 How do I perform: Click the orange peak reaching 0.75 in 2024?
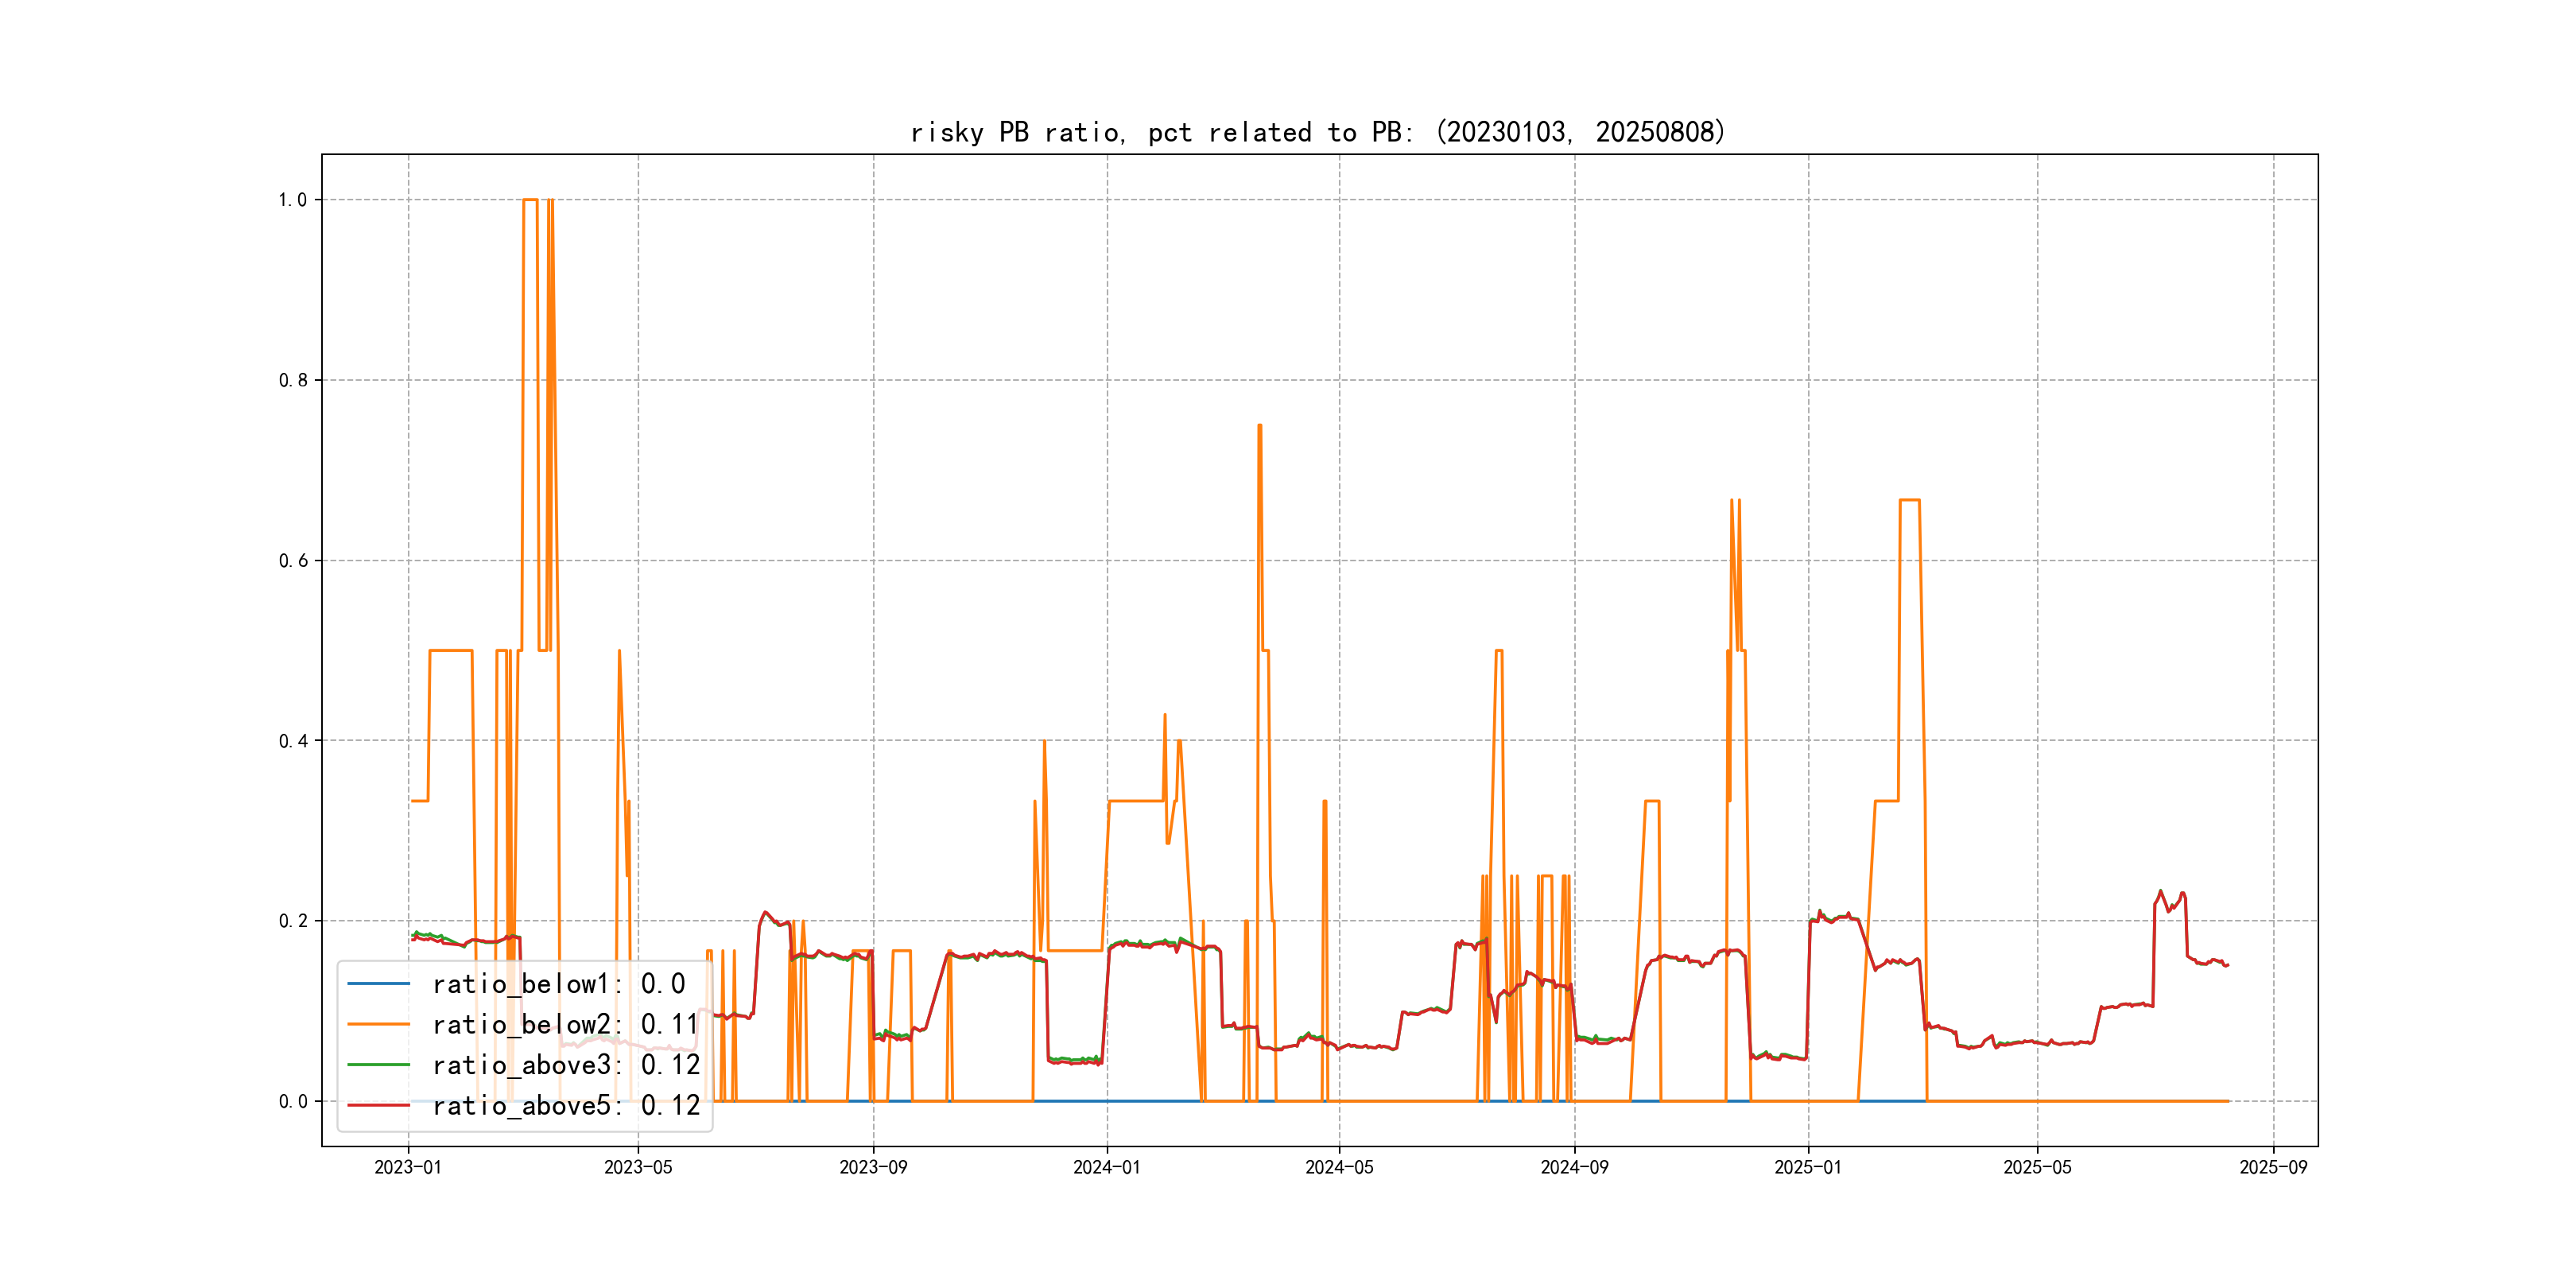click(1260, 426)
